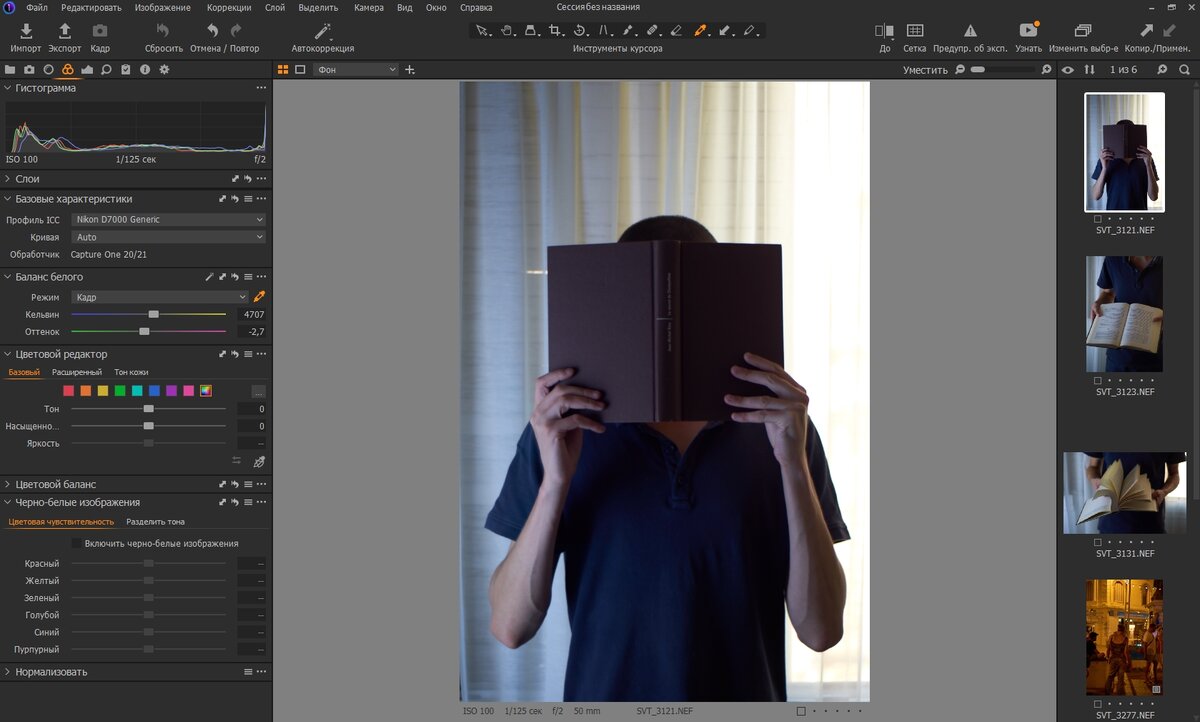Open the Library tool tab with folder icon
The width and height of the screenshot is (1200, 722).
(11, 69)
